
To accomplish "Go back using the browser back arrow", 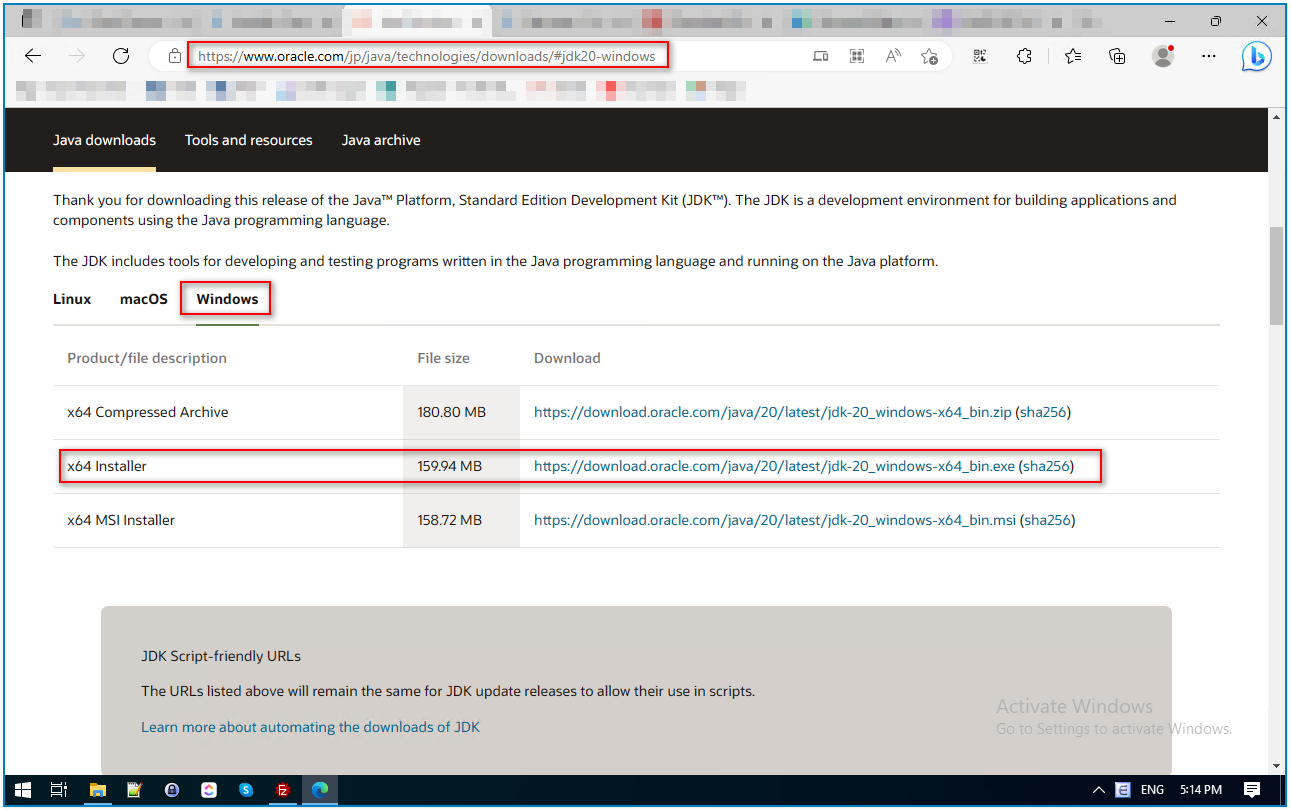I will tap(33, 56).
